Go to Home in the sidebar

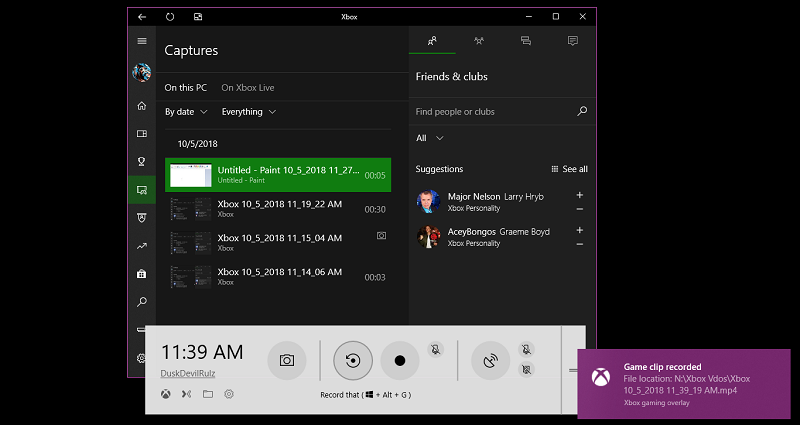click(x=142, y=106)
